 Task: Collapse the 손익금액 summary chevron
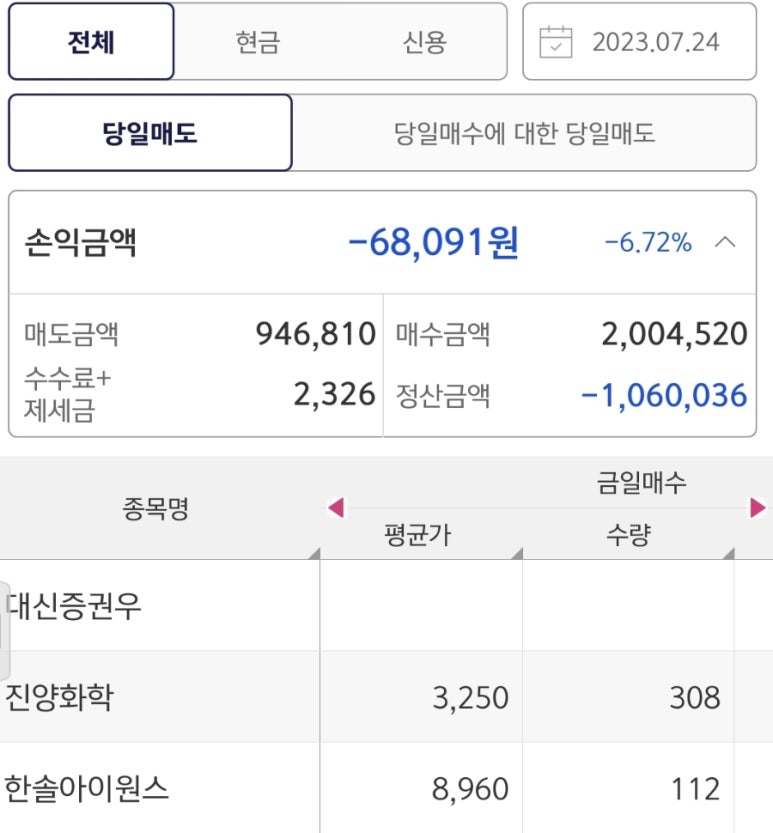[727, 243]
